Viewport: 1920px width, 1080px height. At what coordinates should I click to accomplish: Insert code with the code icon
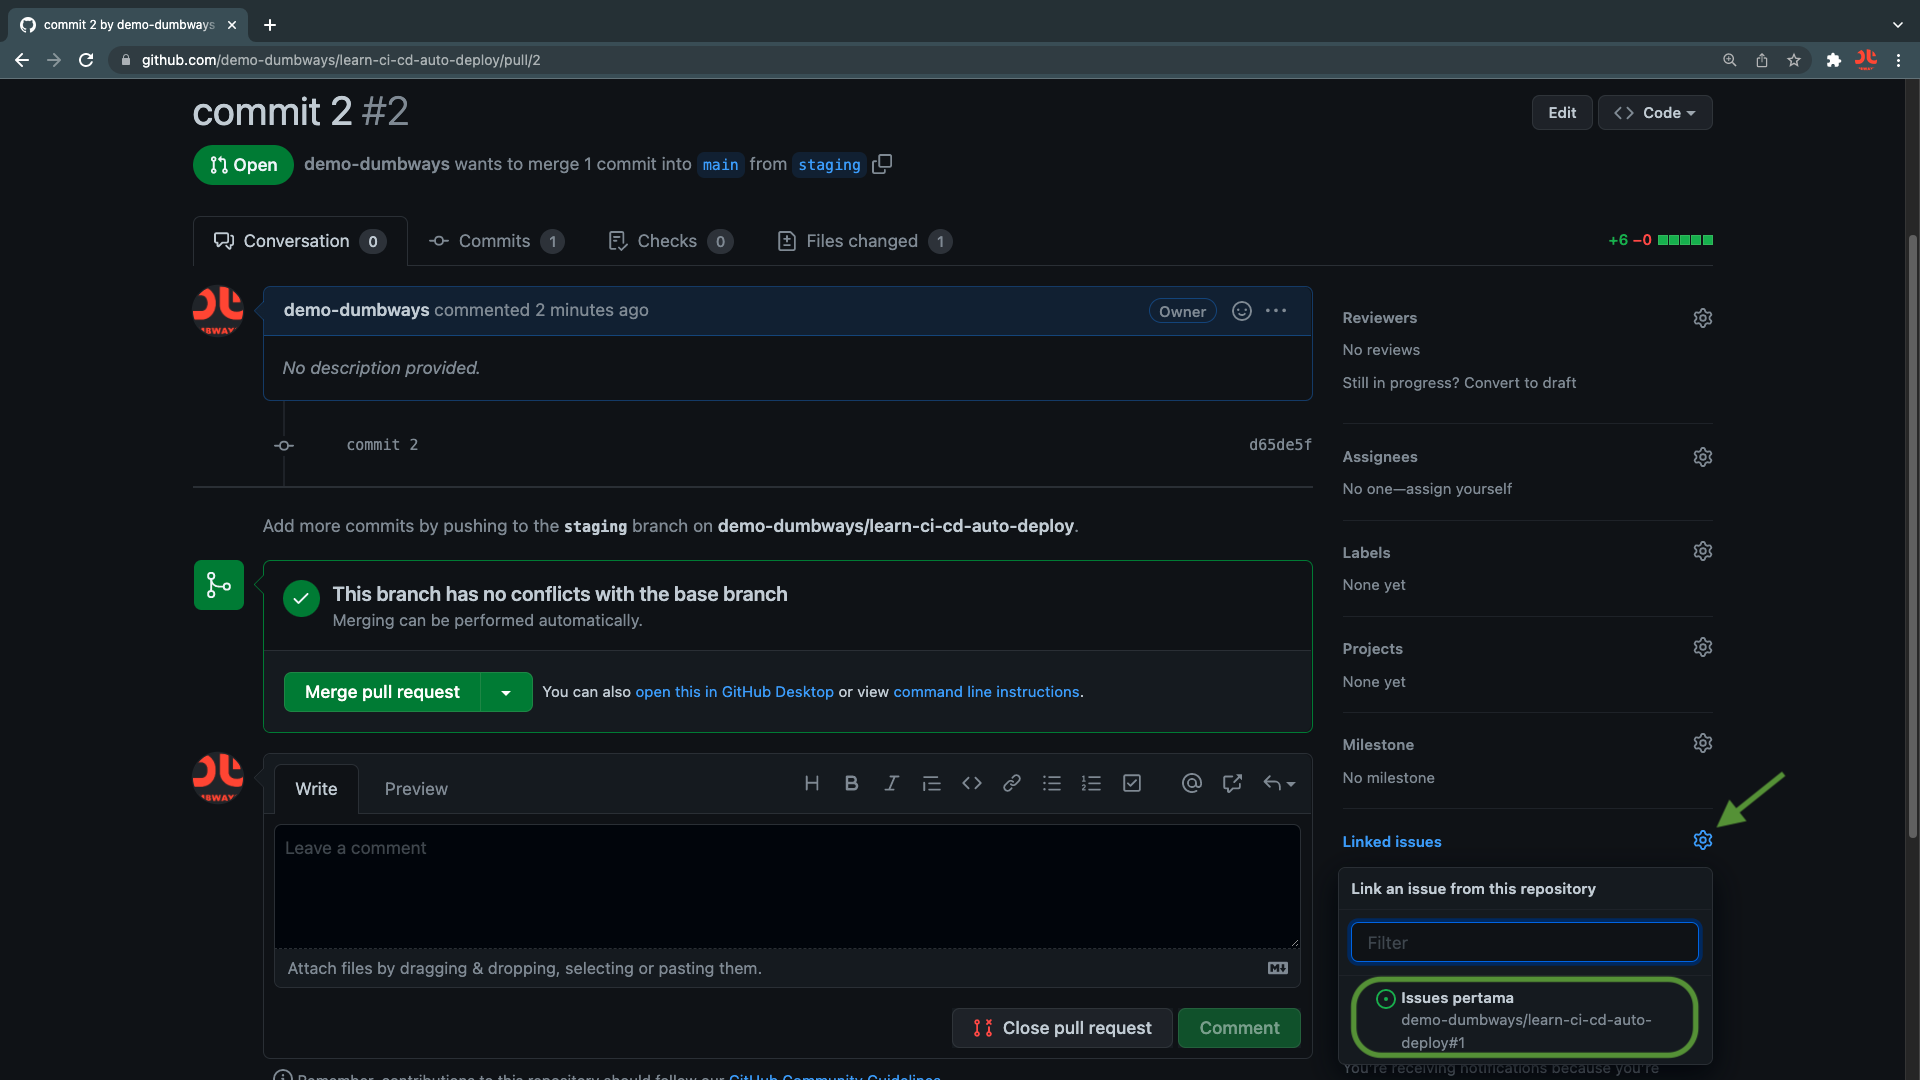click(x=971, y=783)
